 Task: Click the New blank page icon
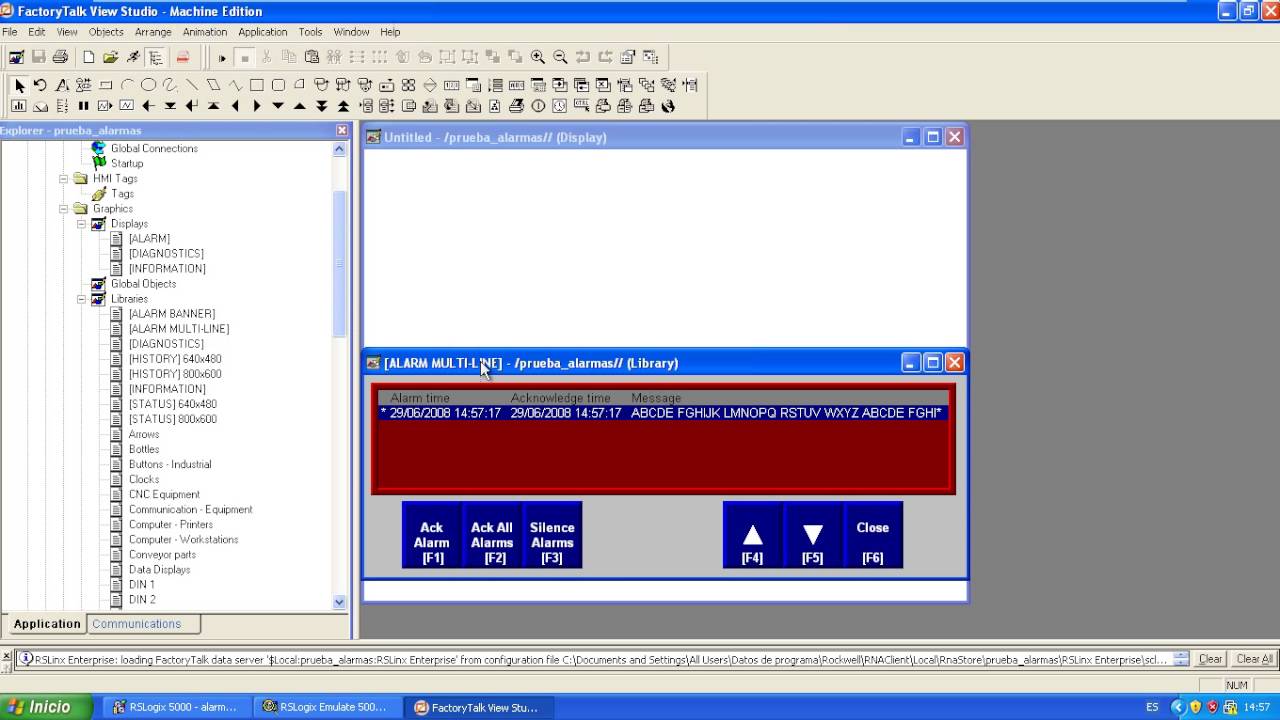coord(88,57)
